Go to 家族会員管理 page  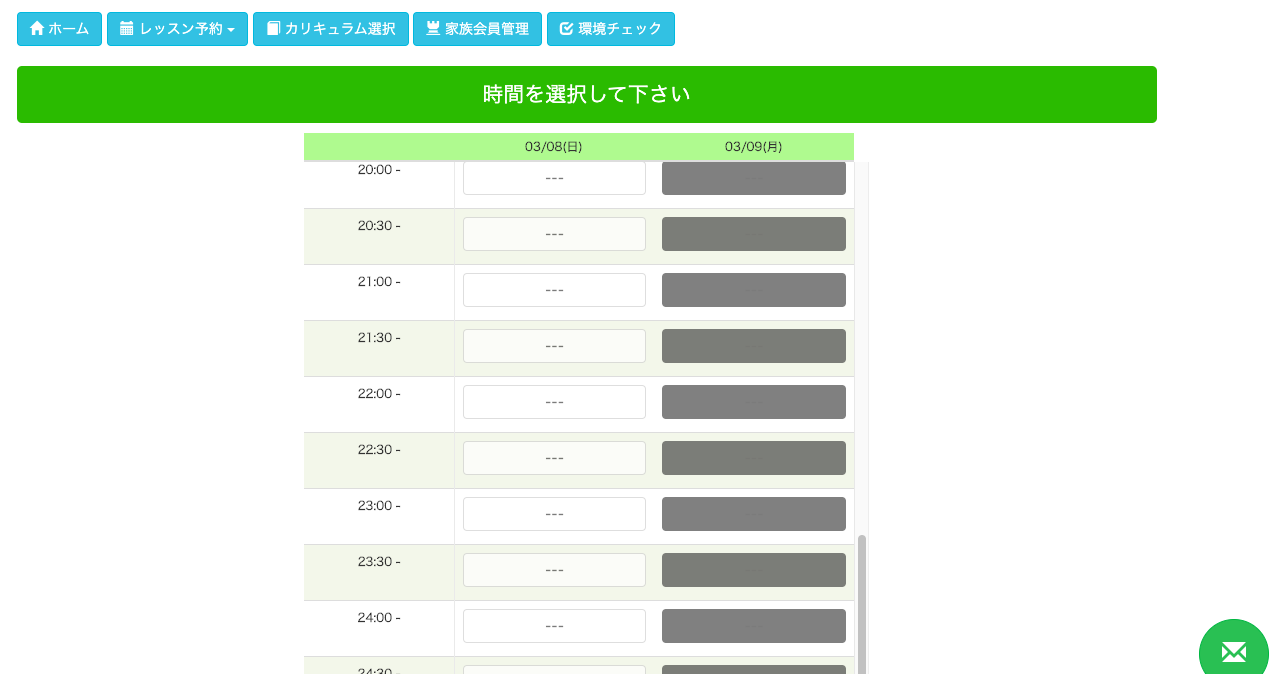tap(477, 29)
